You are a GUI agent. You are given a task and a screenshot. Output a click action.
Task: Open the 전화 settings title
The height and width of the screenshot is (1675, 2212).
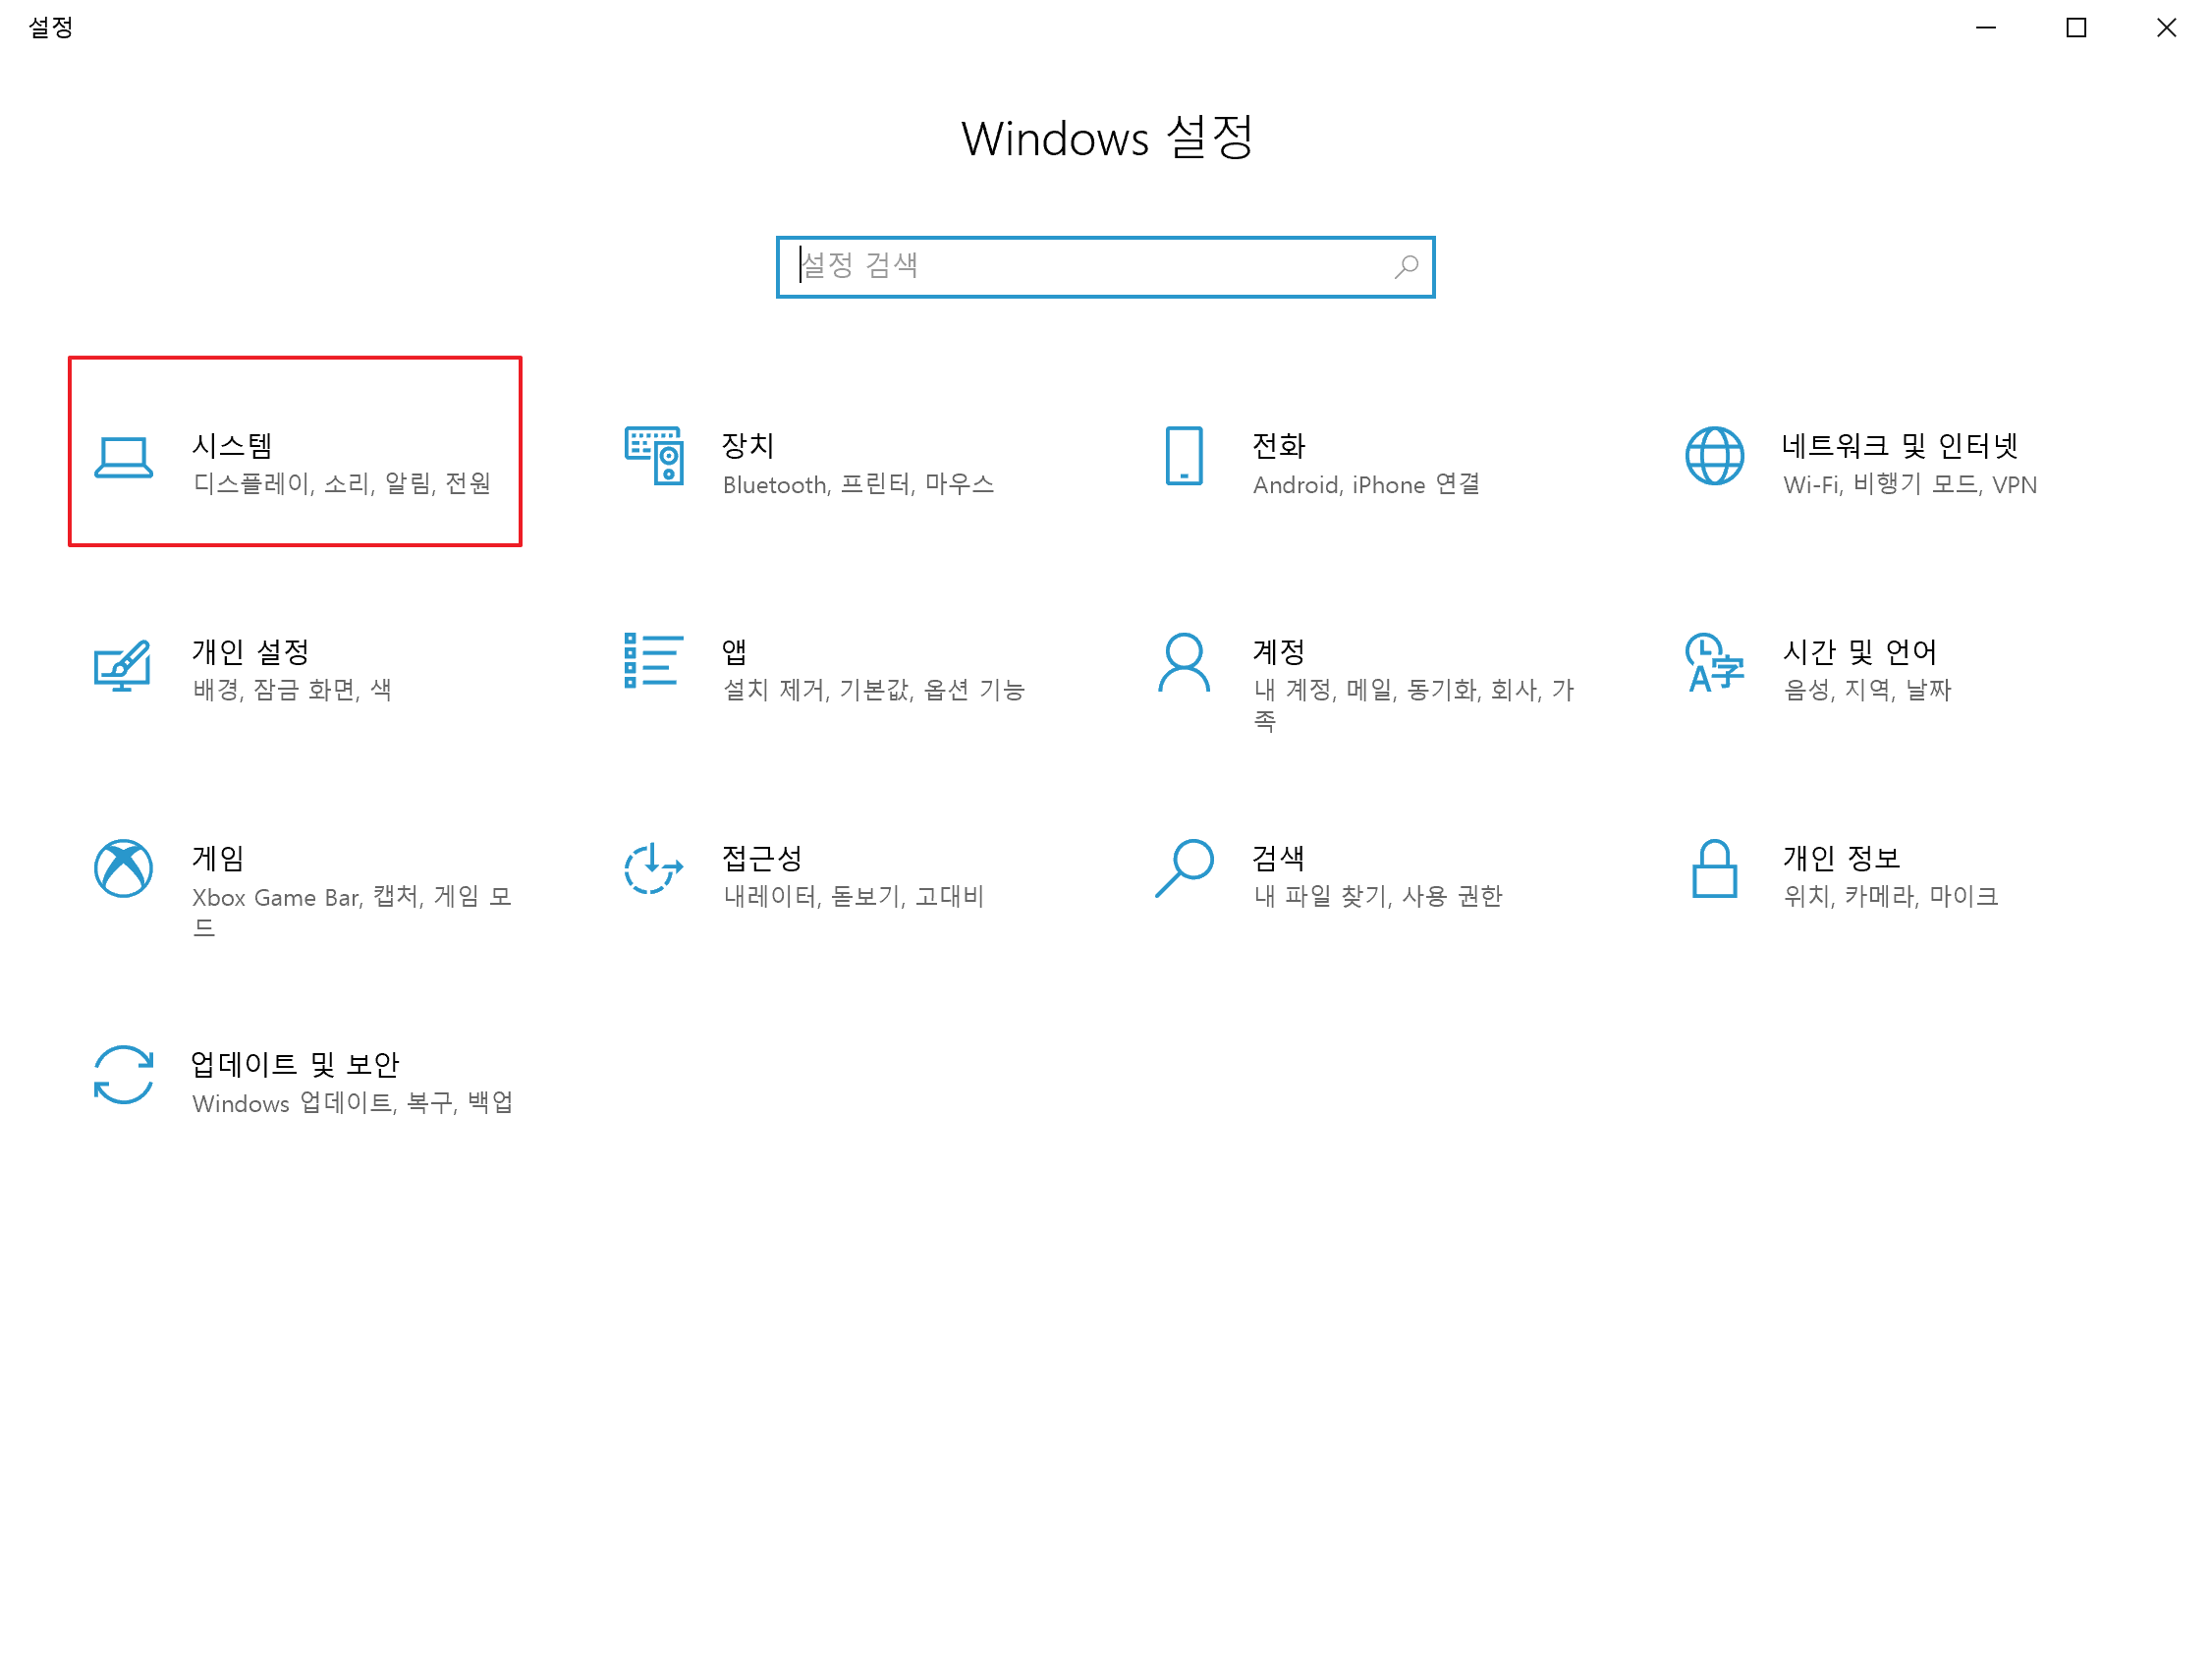1279,445
